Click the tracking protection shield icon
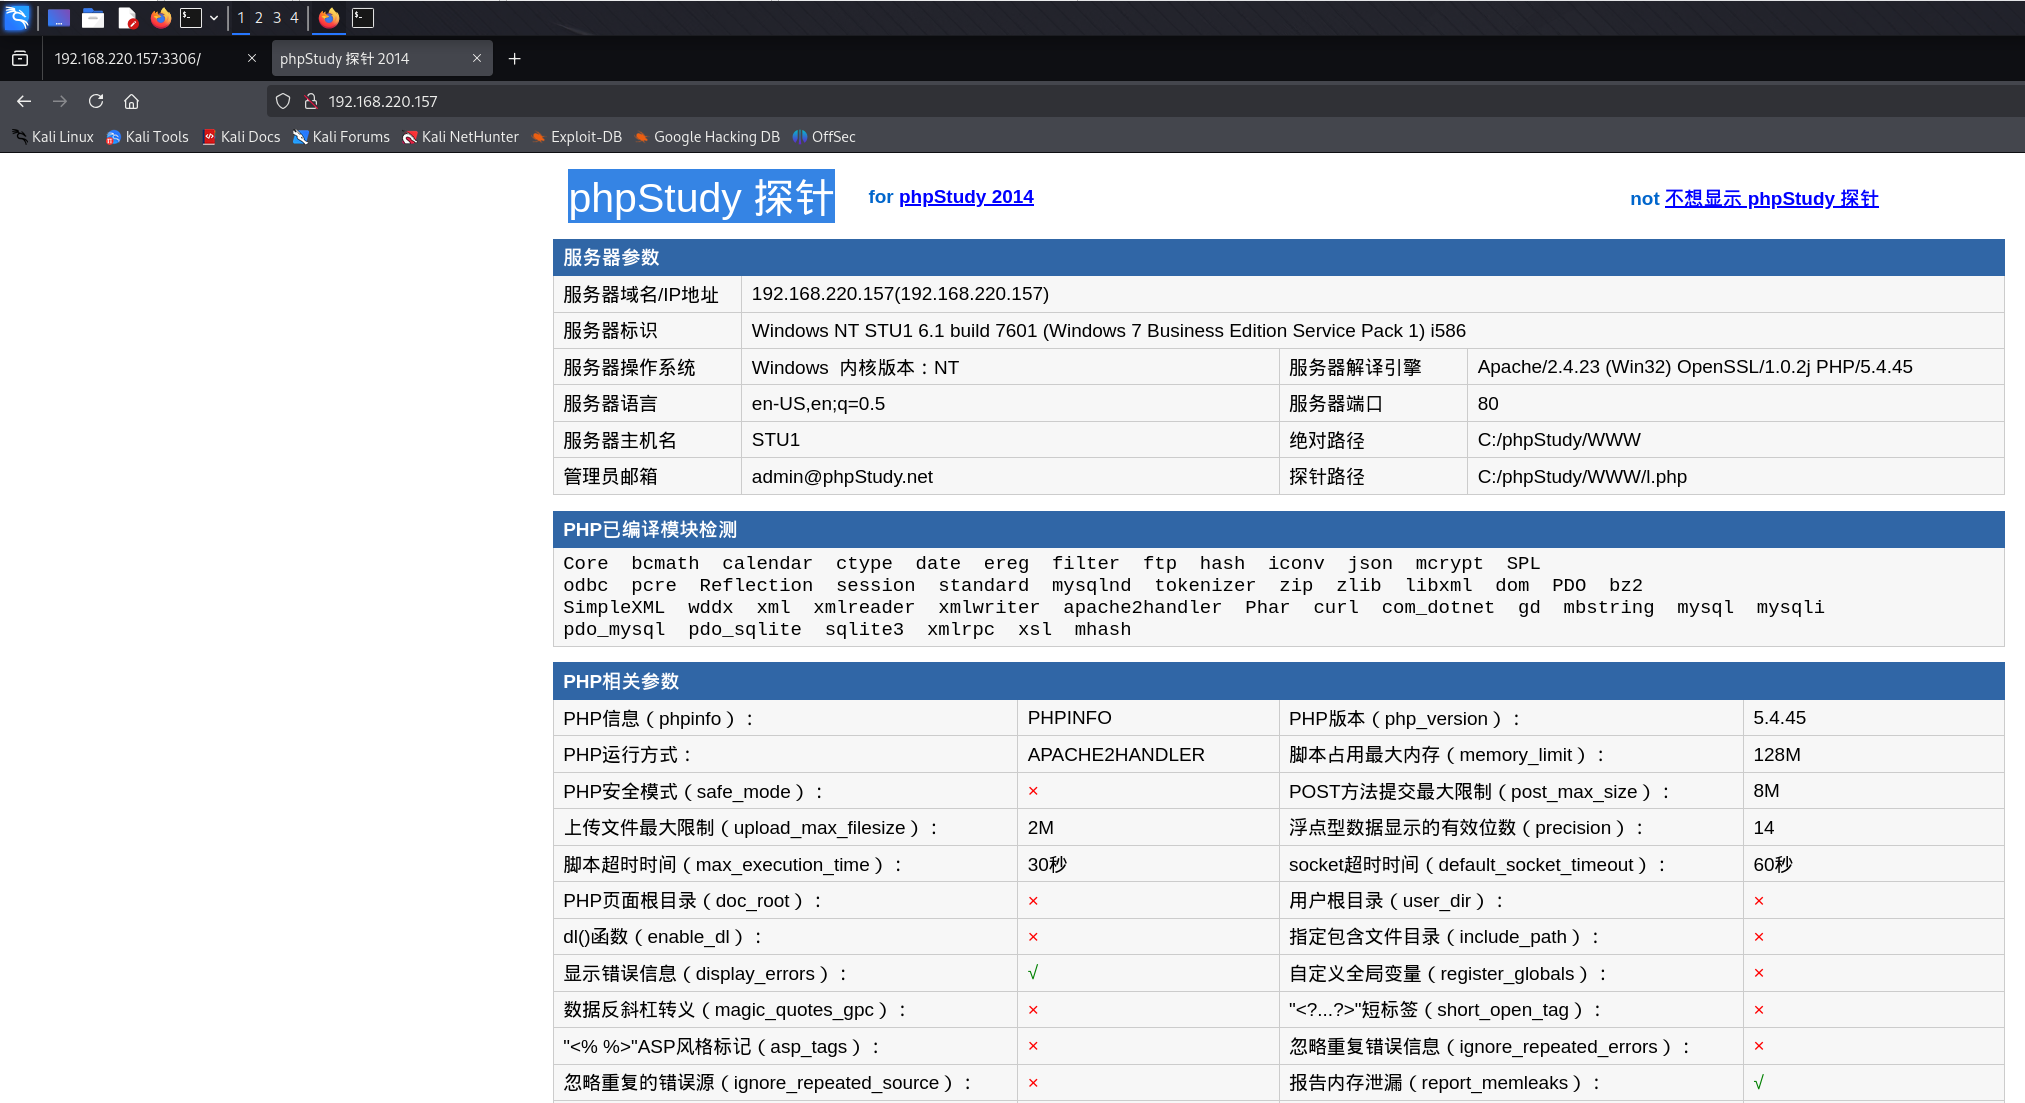This screenshot has height=1103, width=2025. 283,101
